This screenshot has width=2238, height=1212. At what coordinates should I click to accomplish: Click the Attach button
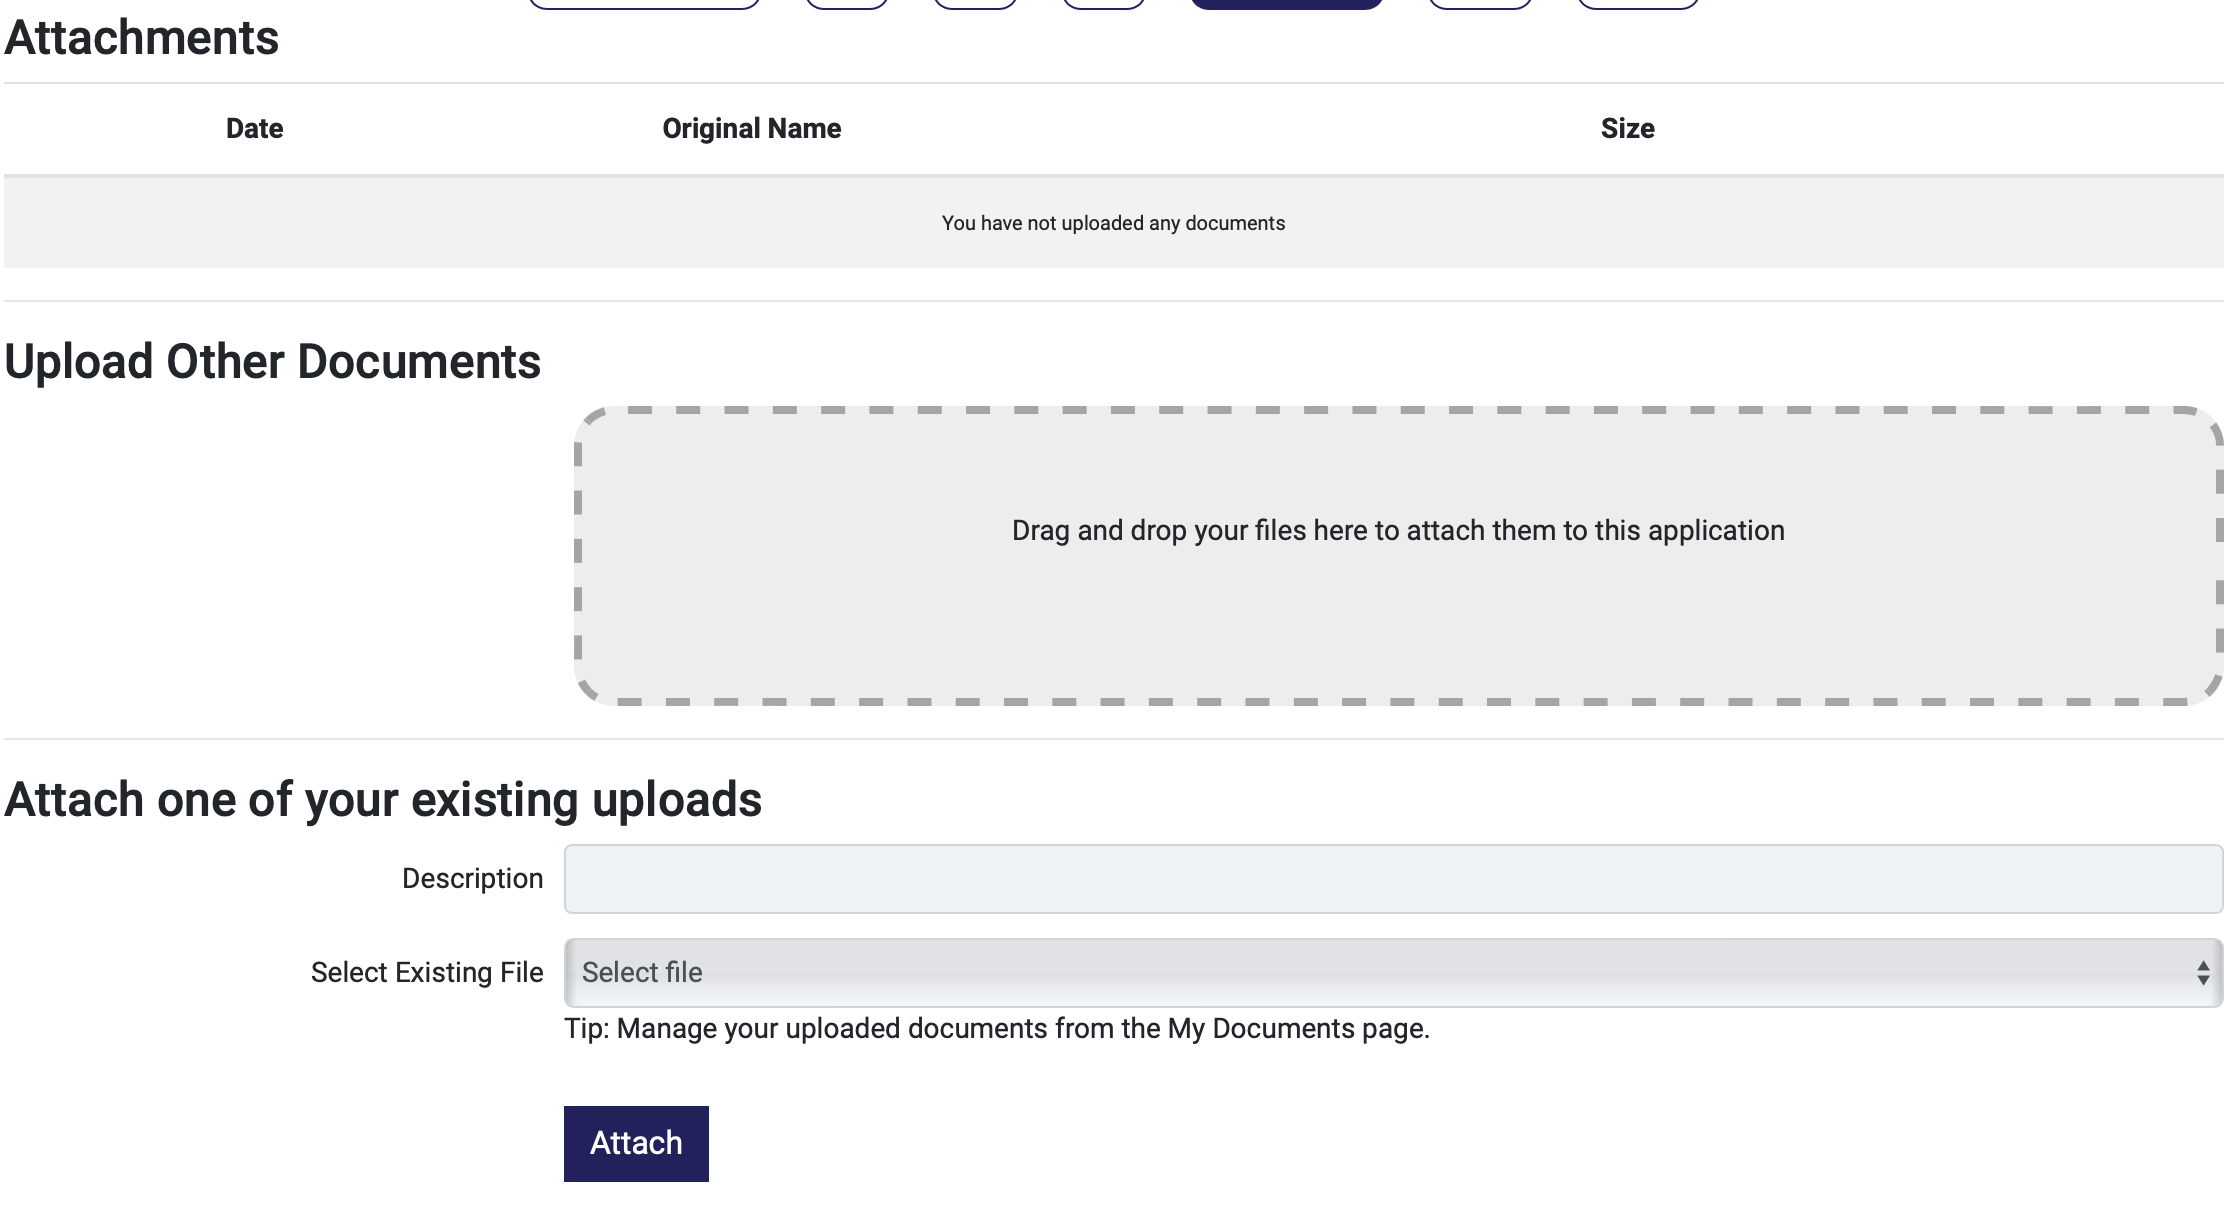click(636, 1143)
